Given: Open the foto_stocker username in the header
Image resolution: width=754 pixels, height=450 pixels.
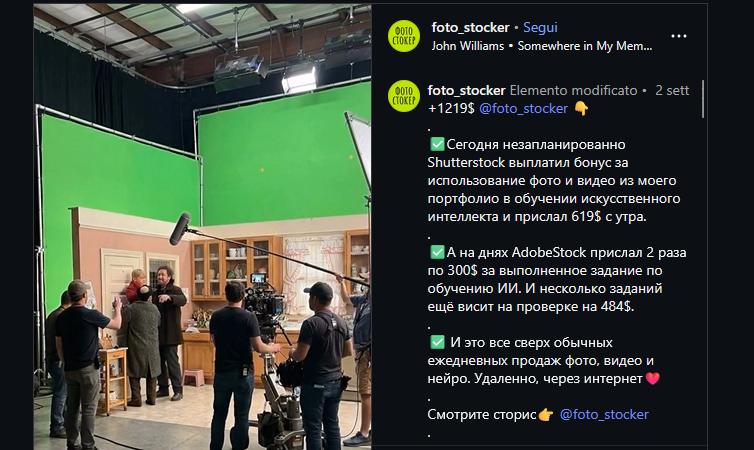Looking at the screenshot, I should (x=470, y=27).
